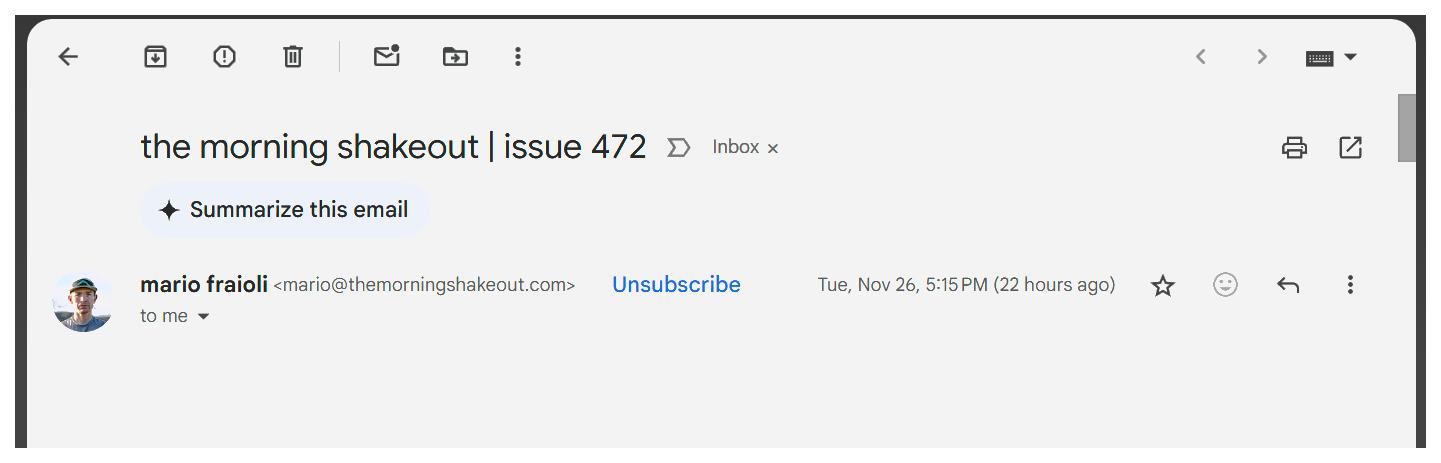This screenshot has width=1441, height=463.
Task: Toggle the importance marker beside subject
Action: click(x=678, y=148)
